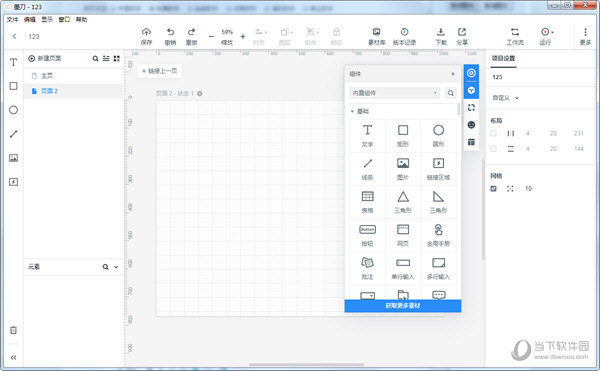Image resolution: width=600 pixels, height=371 pixels.
Task: Select the Line tool in left toolbar
Action: click(x=13, y=134)
